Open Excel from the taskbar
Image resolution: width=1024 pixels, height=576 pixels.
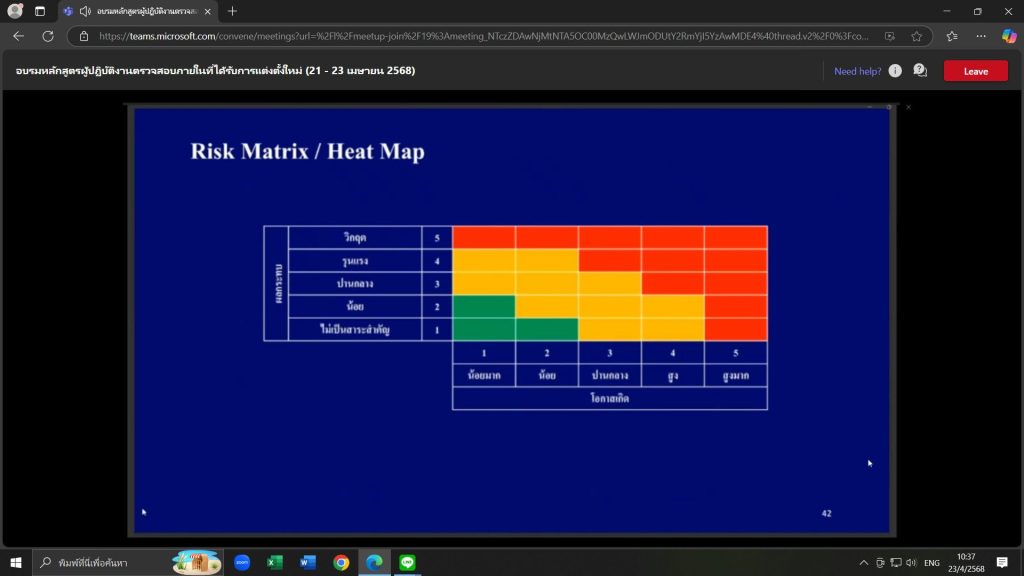[x=275, y=562]
